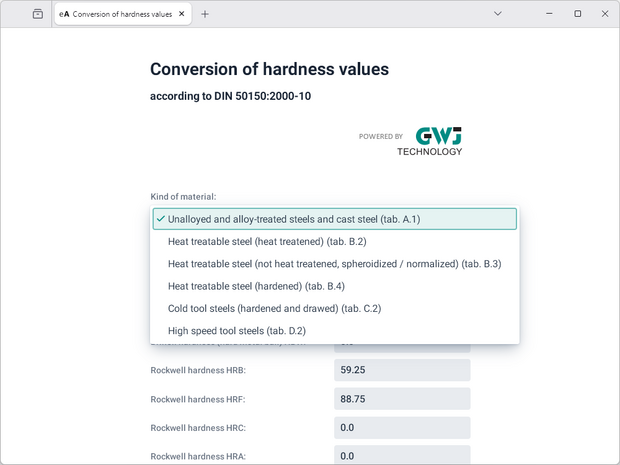The image size is (620, 465).
Task: Select Unalloyed and alloy-treated steels (tab. A.1)
Action: click(x=334, y=219)
